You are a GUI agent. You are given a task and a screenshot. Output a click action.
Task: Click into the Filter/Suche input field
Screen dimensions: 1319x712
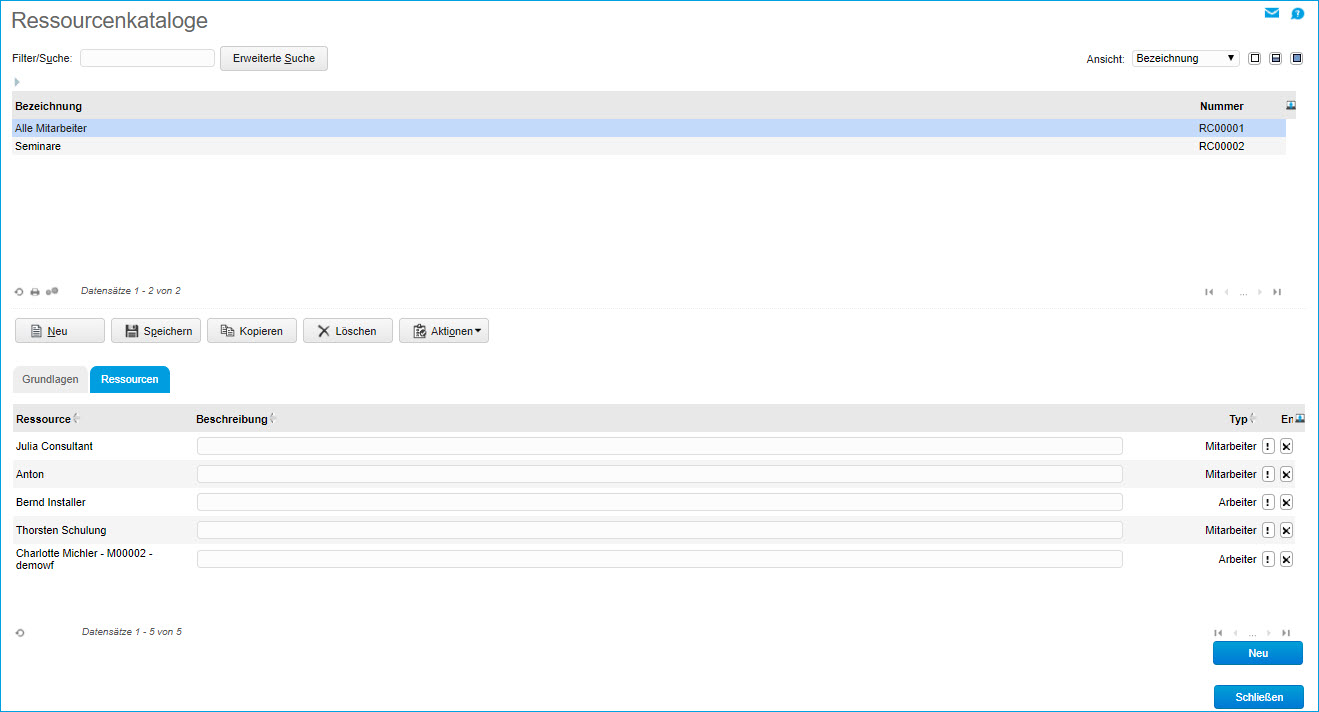click(x=148, y=58)
